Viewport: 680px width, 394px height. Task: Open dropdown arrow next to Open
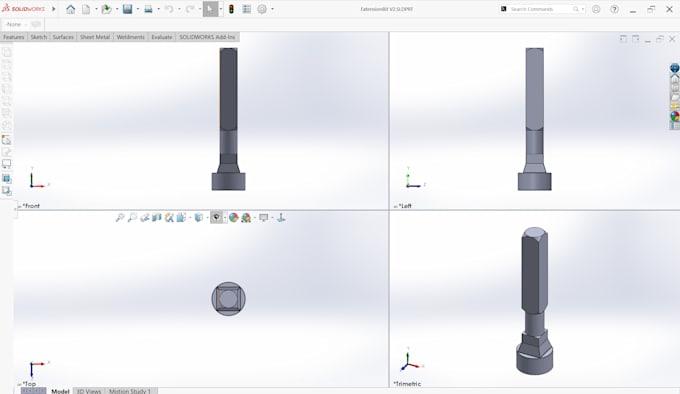[x=117, y=9]
